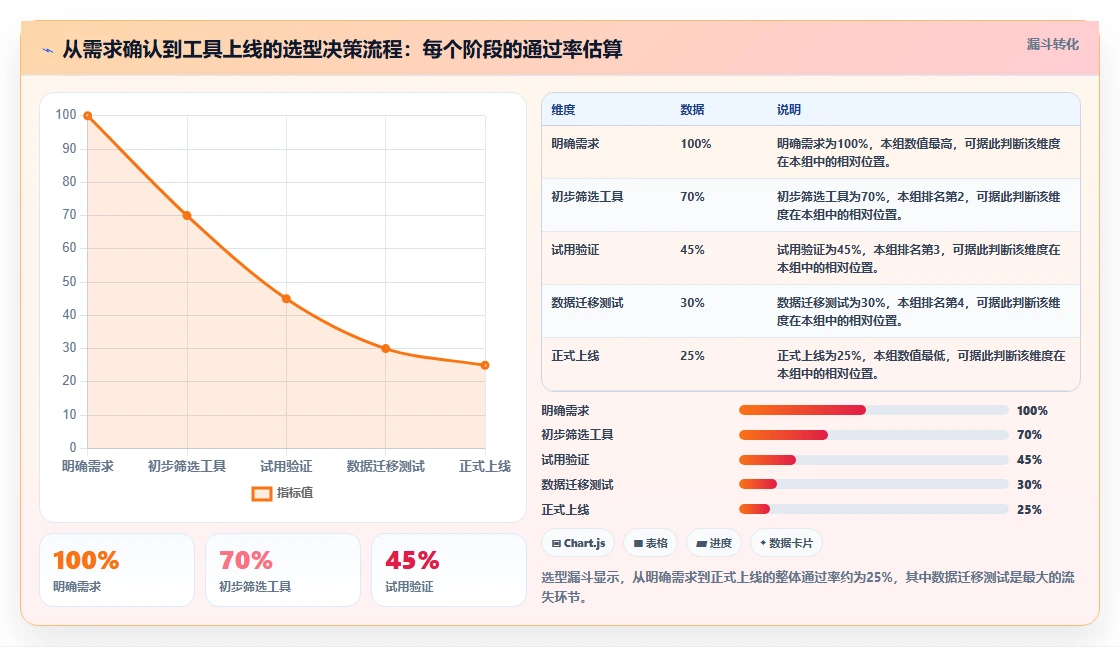Click the chart data point at 正式上线
The image size is (1120, 647).
click(485, 365)
